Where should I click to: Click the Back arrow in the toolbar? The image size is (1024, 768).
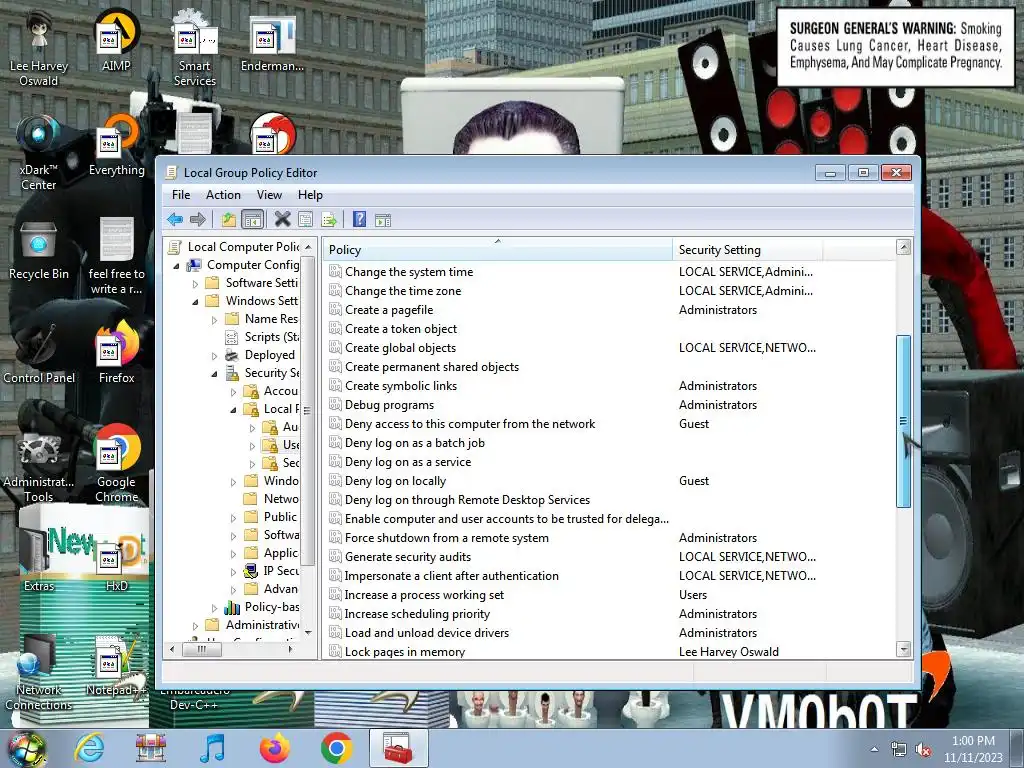pos(174,219)
